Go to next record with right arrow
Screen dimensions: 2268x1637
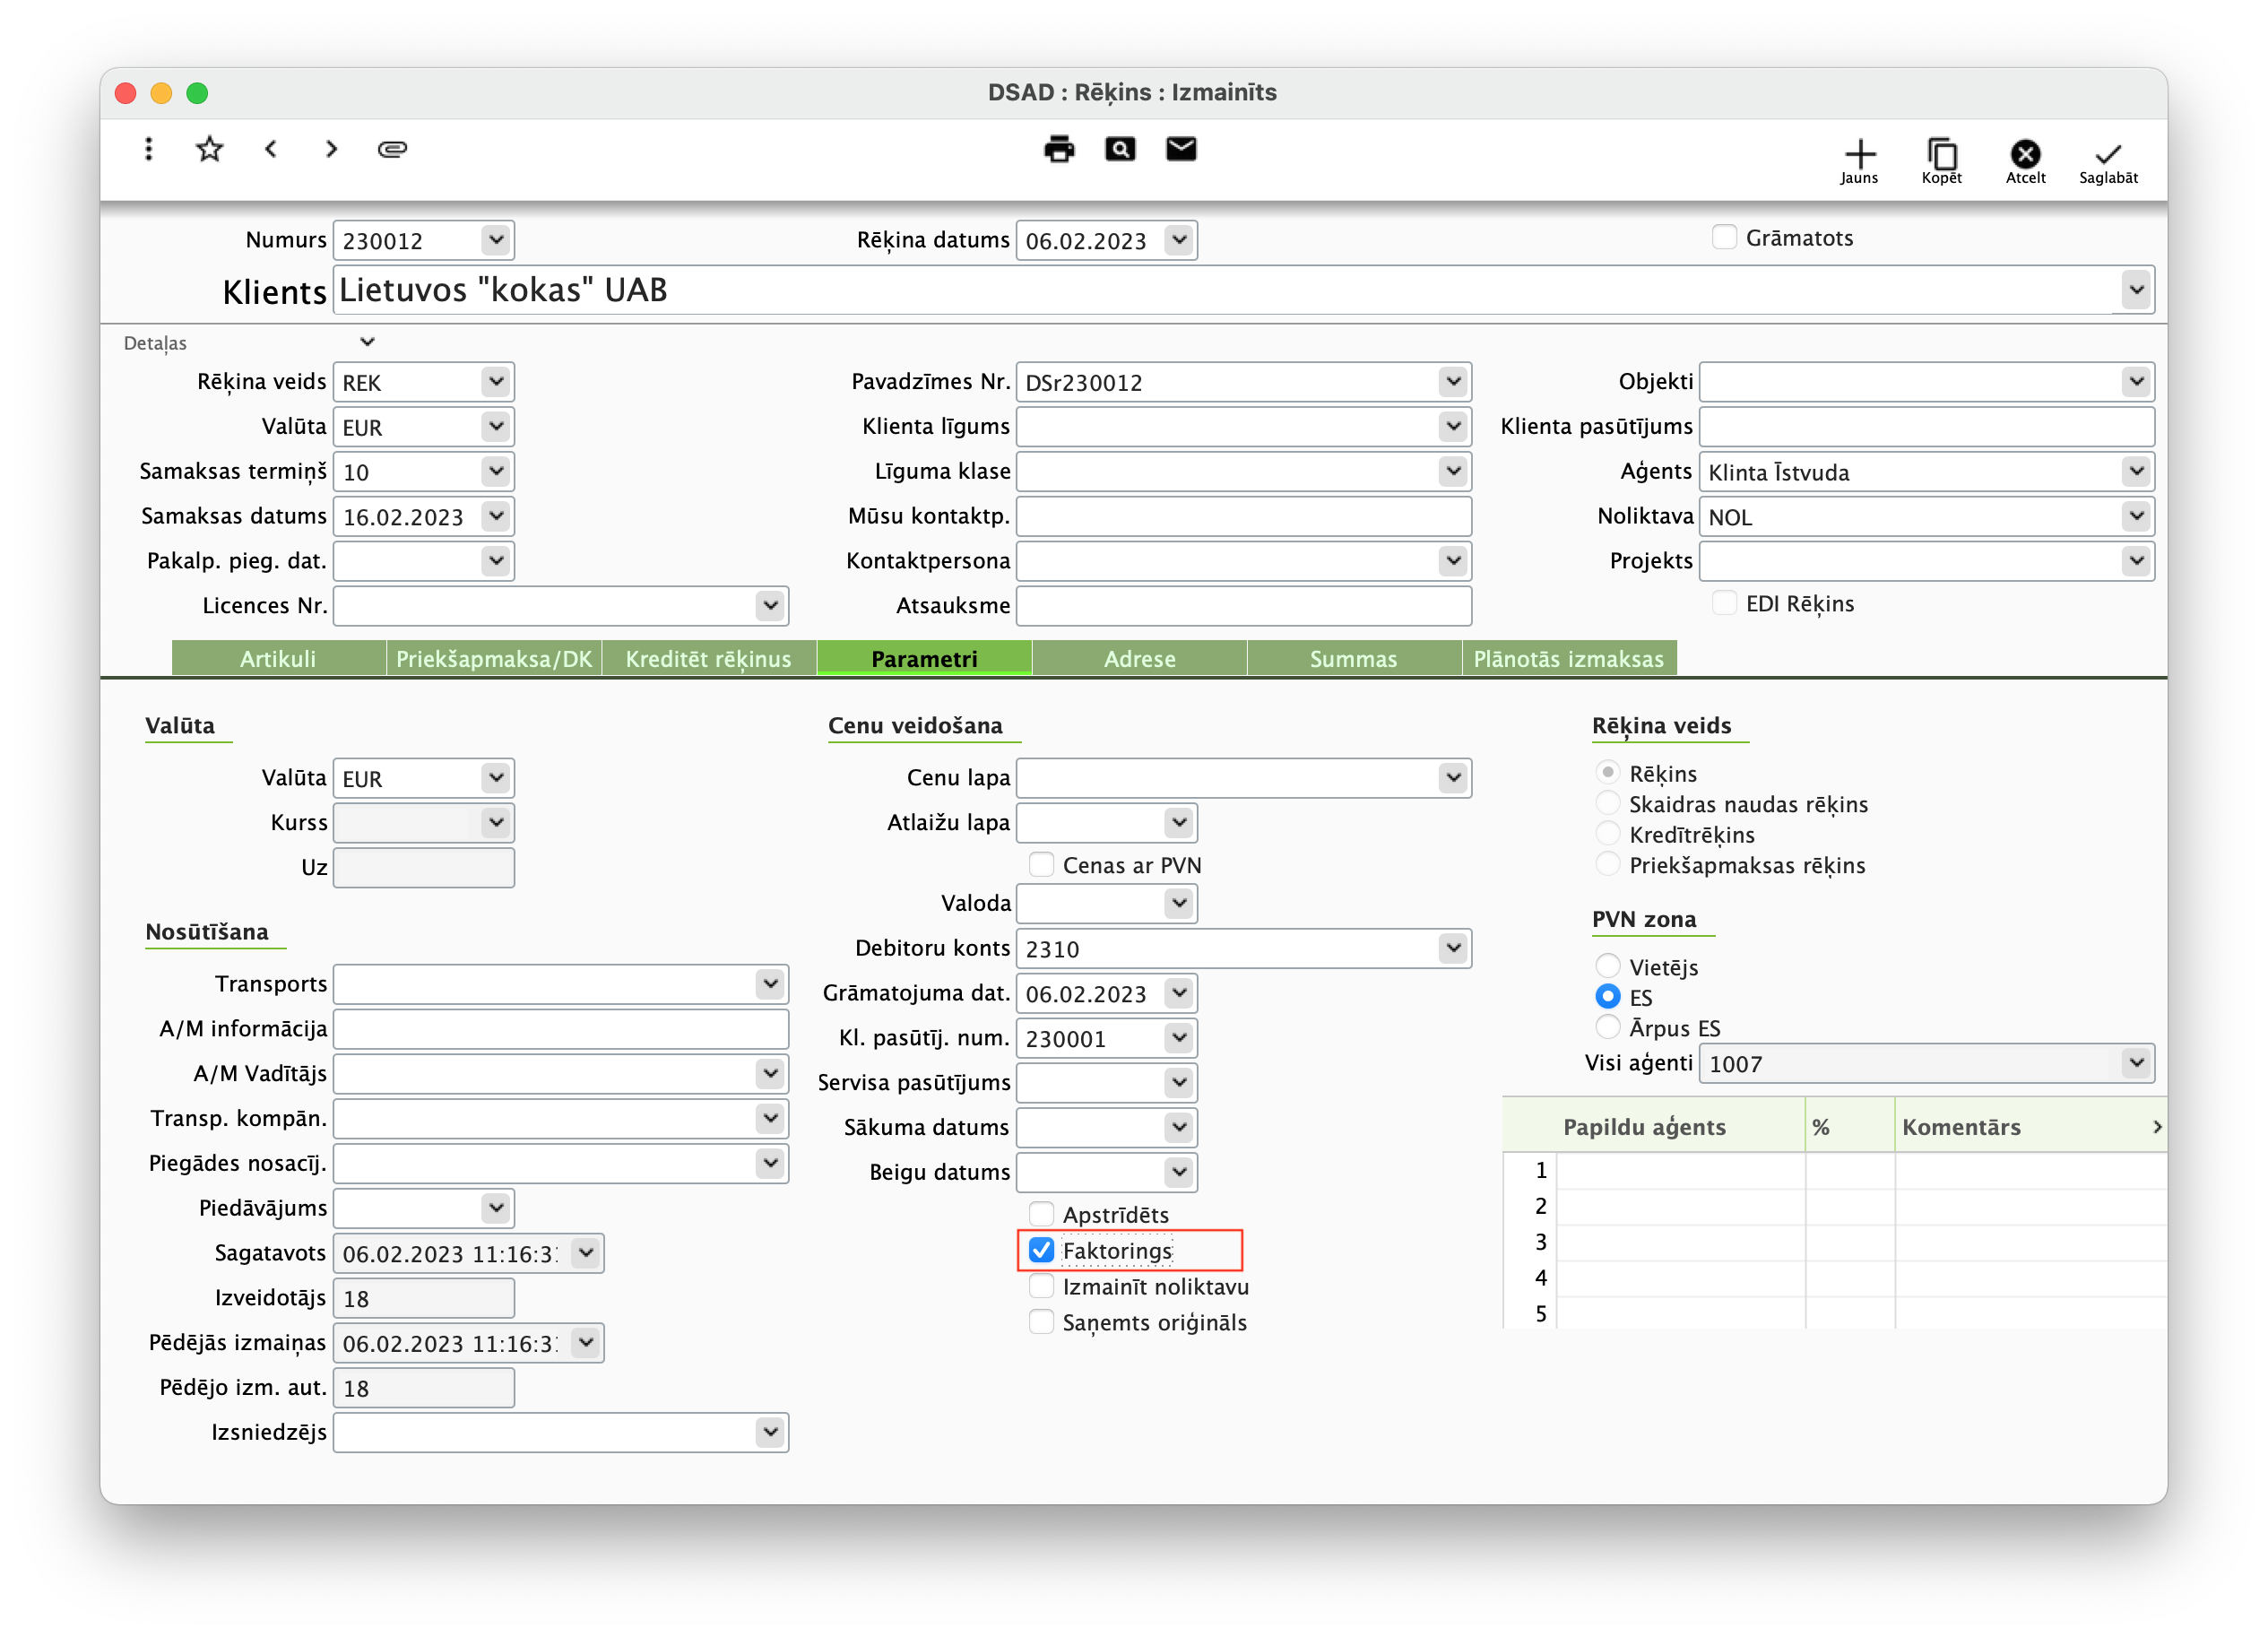click(x=331, y=149)
